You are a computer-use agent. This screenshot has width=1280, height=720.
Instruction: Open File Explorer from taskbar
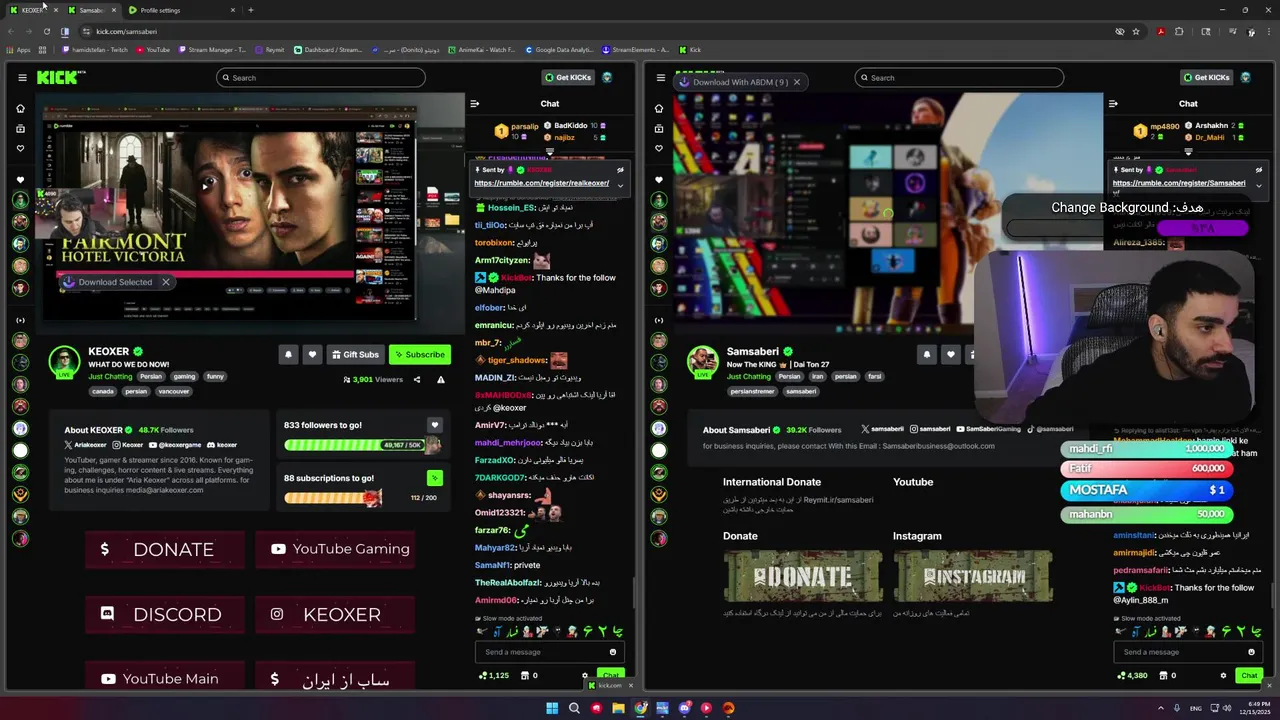(618, 708)
